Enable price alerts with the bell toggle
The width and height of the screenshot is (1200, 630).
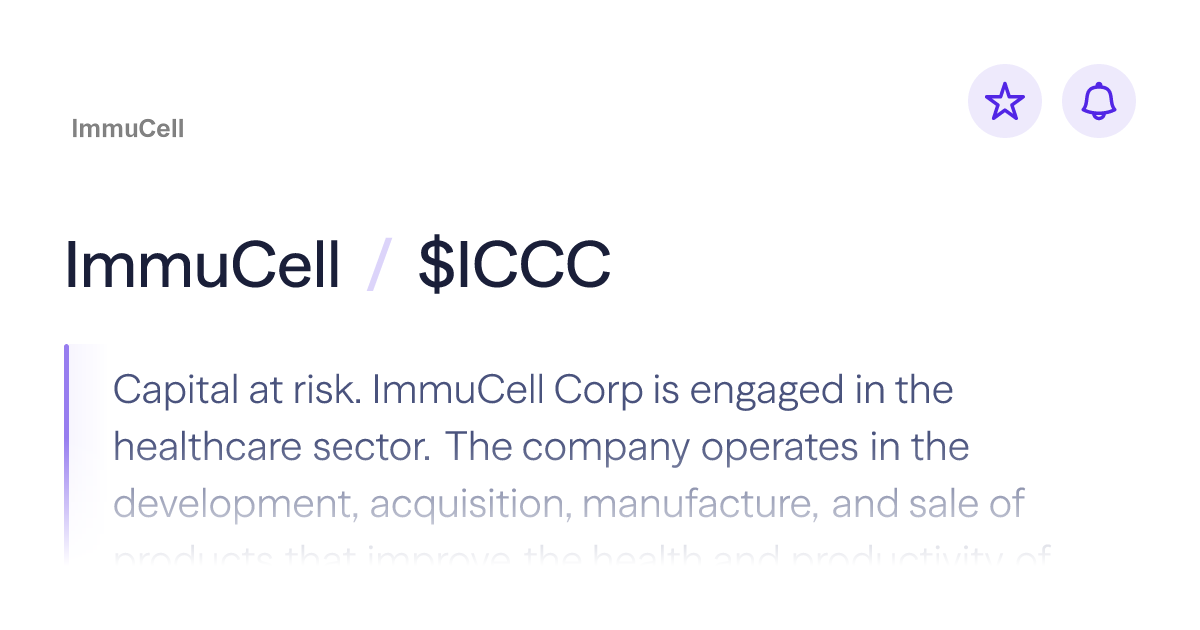pos(1098,100)
